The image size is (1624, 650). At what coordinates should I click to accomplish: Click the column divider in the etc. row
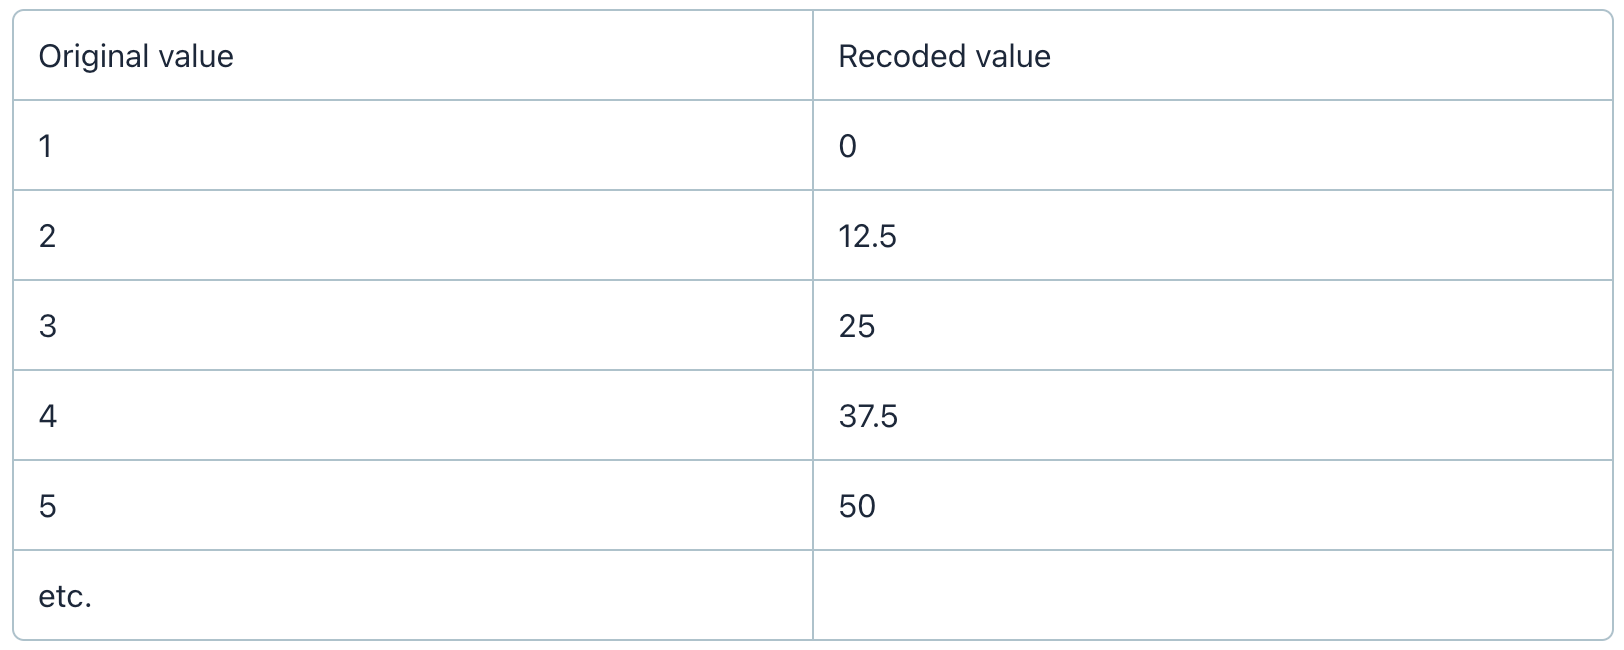pos(813,595)
